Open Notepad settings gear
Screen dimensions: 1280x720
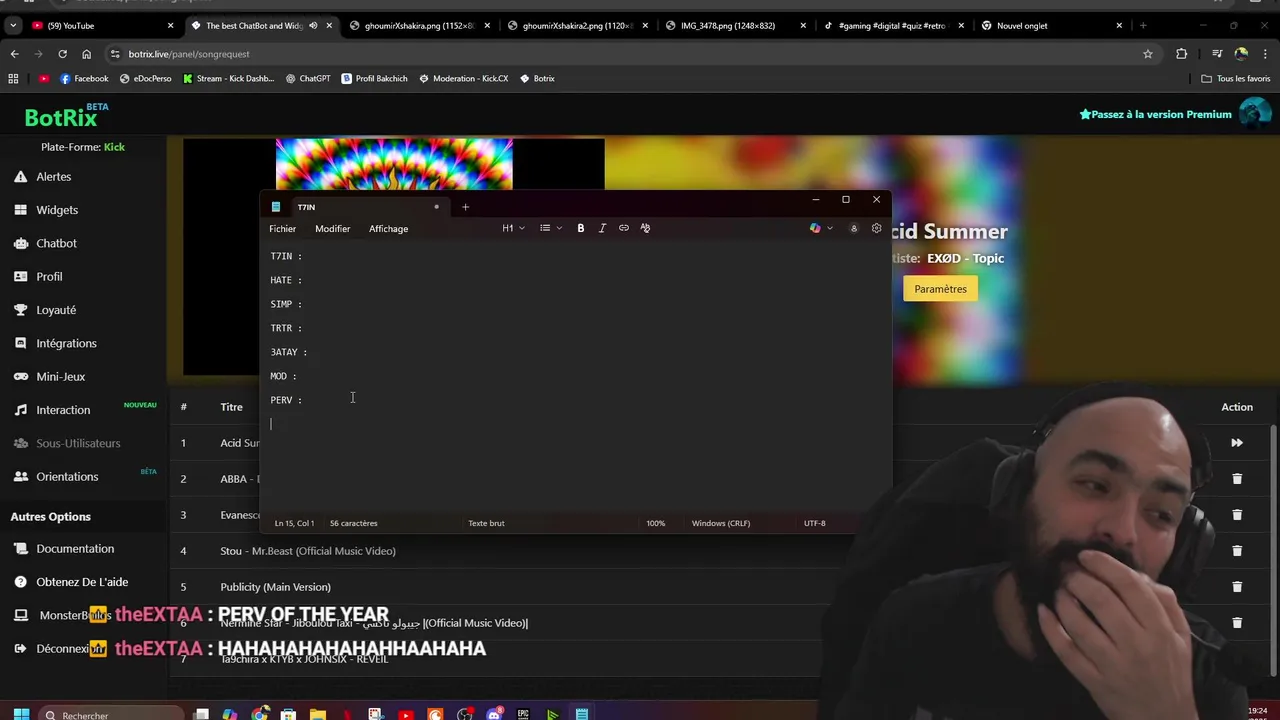coord(877,228)
